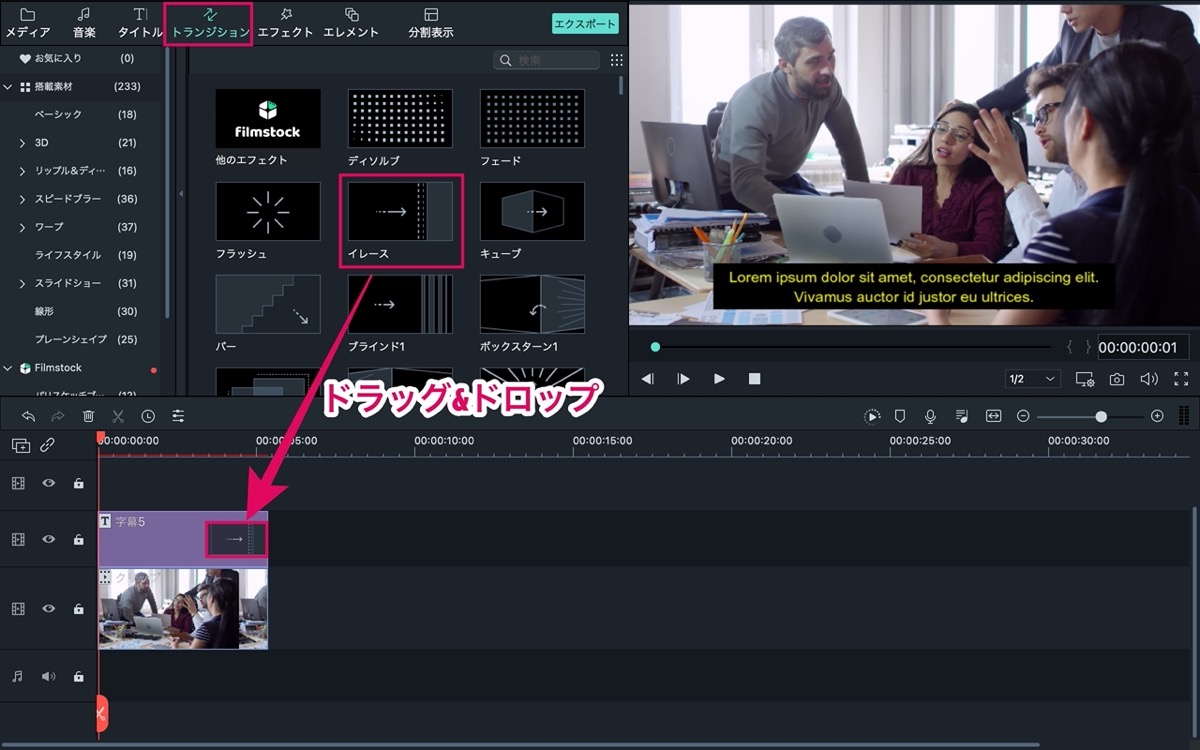Stop the preview playback
1200x750 pixels.
tap(755, 379)
